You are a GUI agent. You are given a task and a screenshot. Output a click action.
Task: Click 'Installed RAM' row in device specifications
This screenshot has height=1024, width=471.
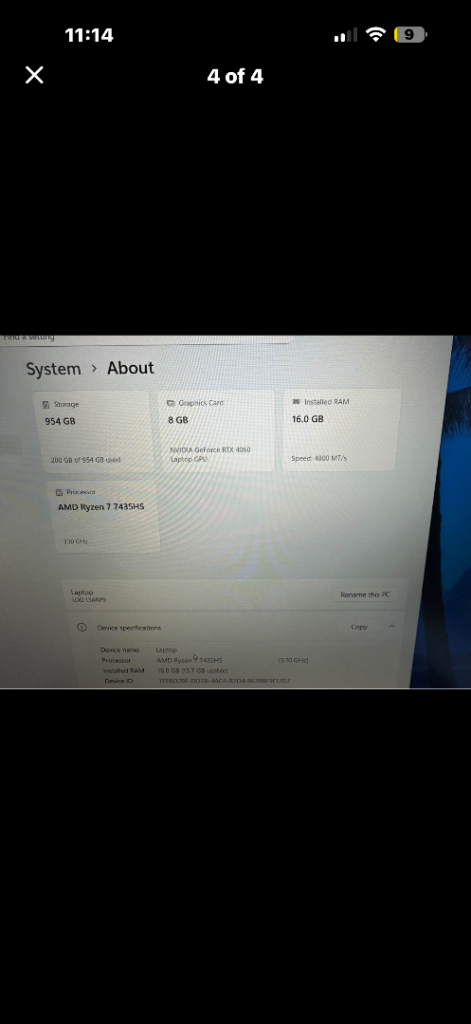pyautogui.click(x=123, y=671)
